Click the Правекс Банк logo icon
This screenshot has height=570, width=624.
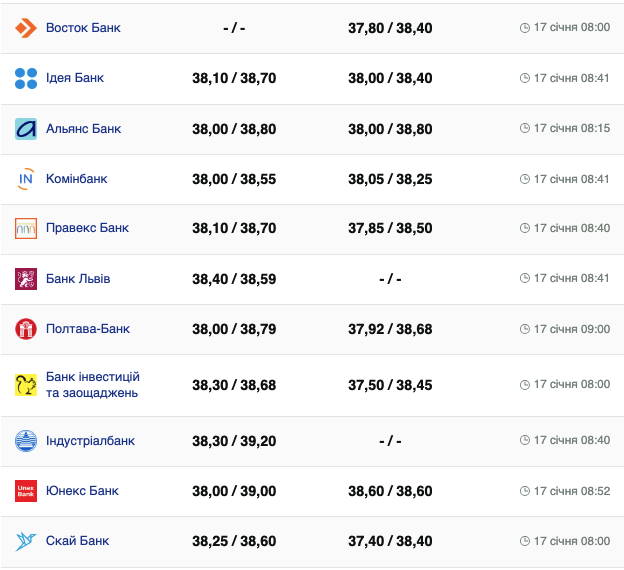coord(26,229)
